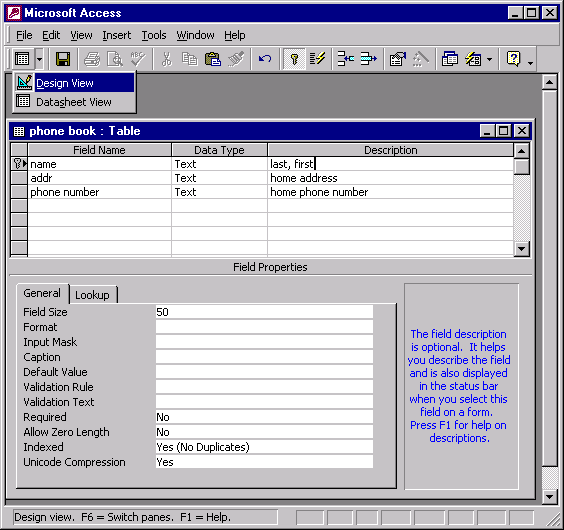This screenshot has height=530, width=564.
Task: Click the Default Value property field
Action: point(264,372)
